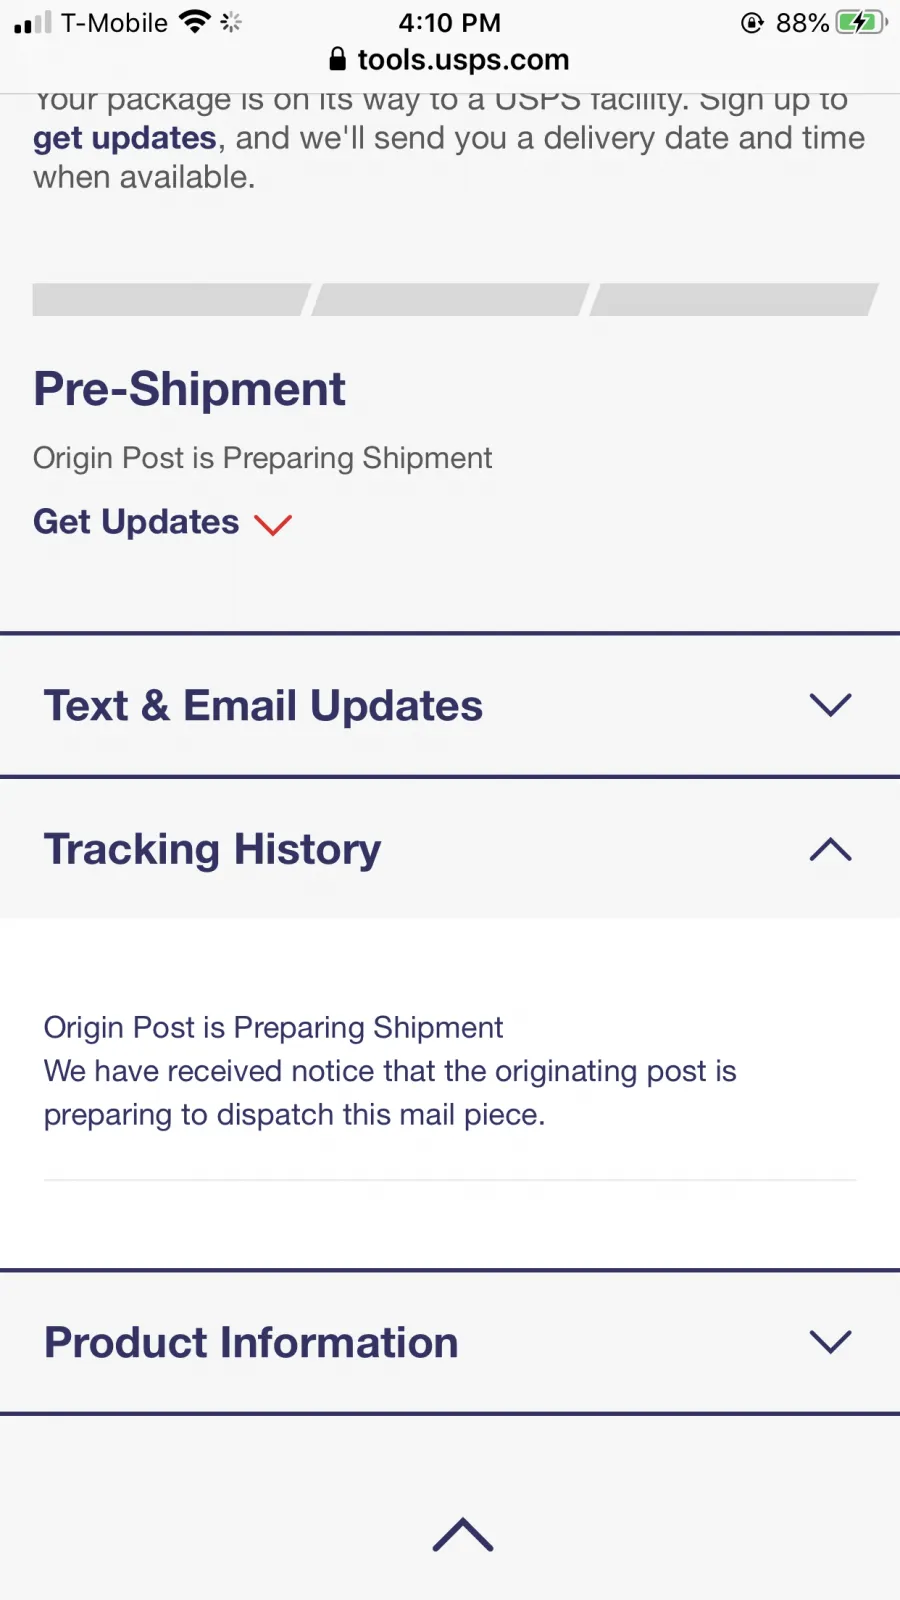The image size is (900, 1600).
Task: Tap the tools.usps.com address bar
Action: pyautogui.click(x=449, y=60)
